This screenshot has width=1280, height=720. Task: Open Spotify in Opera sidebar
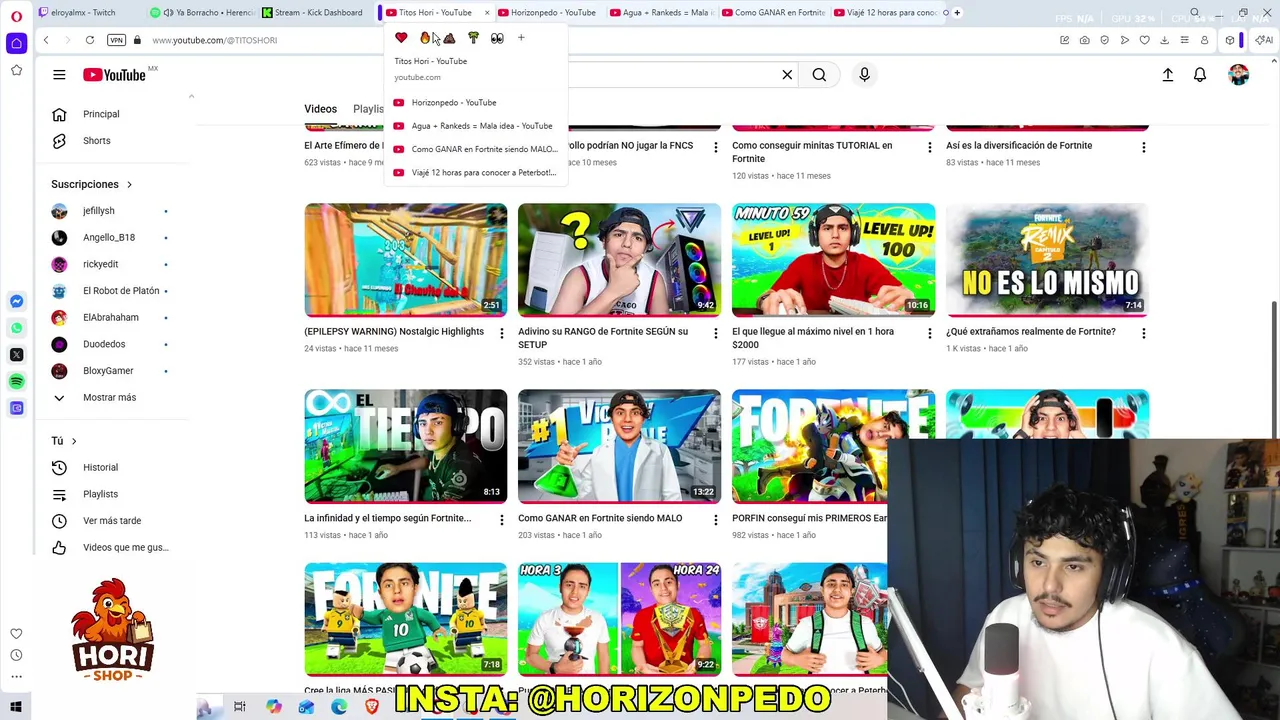click(16, 381)
